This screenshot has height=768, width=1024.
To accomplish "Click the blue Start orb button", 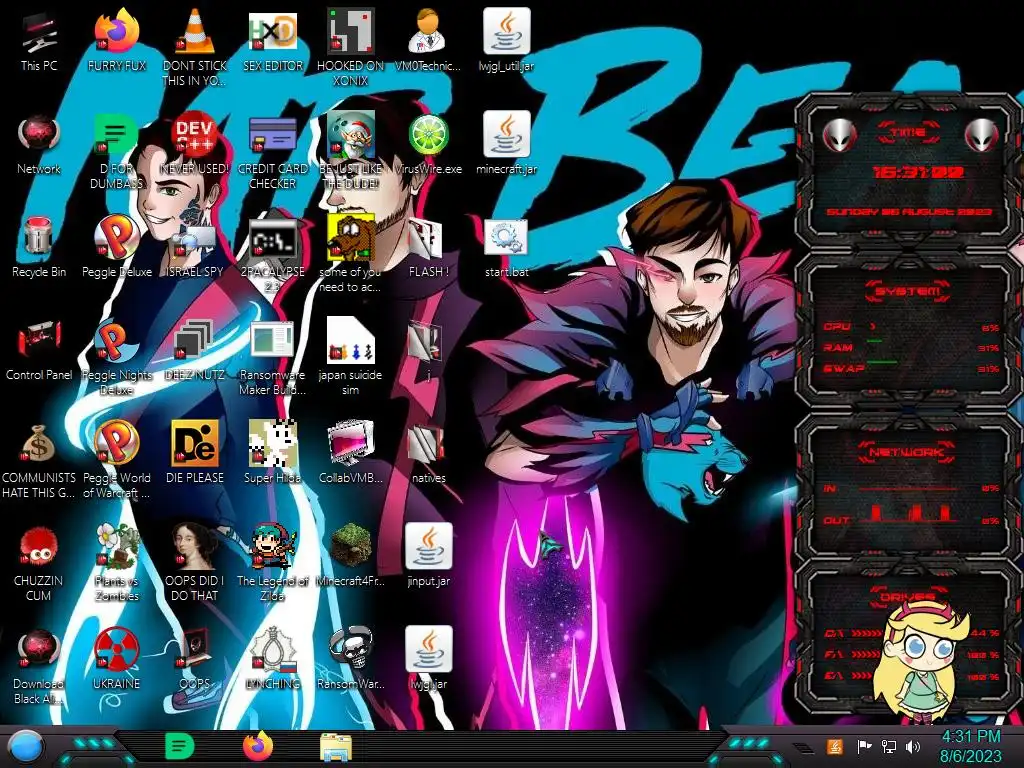I will (x=25, y=747).
